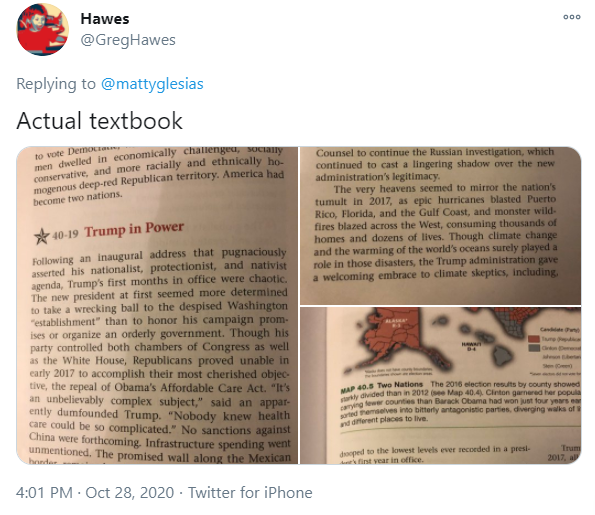Open the tweet's three-dot more menu

tap(571, 17)
